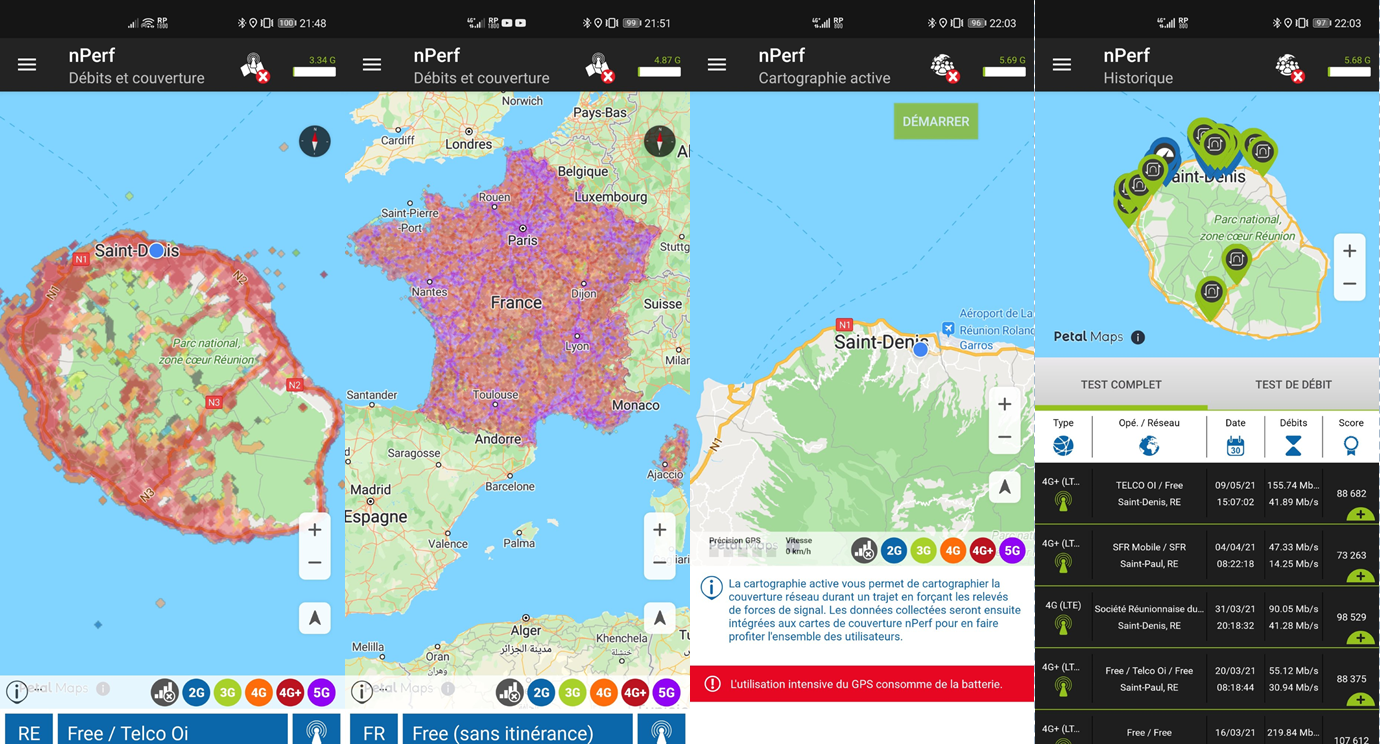Switch to the TEST DE DÉBIT tab
This screenshot has width=1380, height=744.
[1294, 384]
